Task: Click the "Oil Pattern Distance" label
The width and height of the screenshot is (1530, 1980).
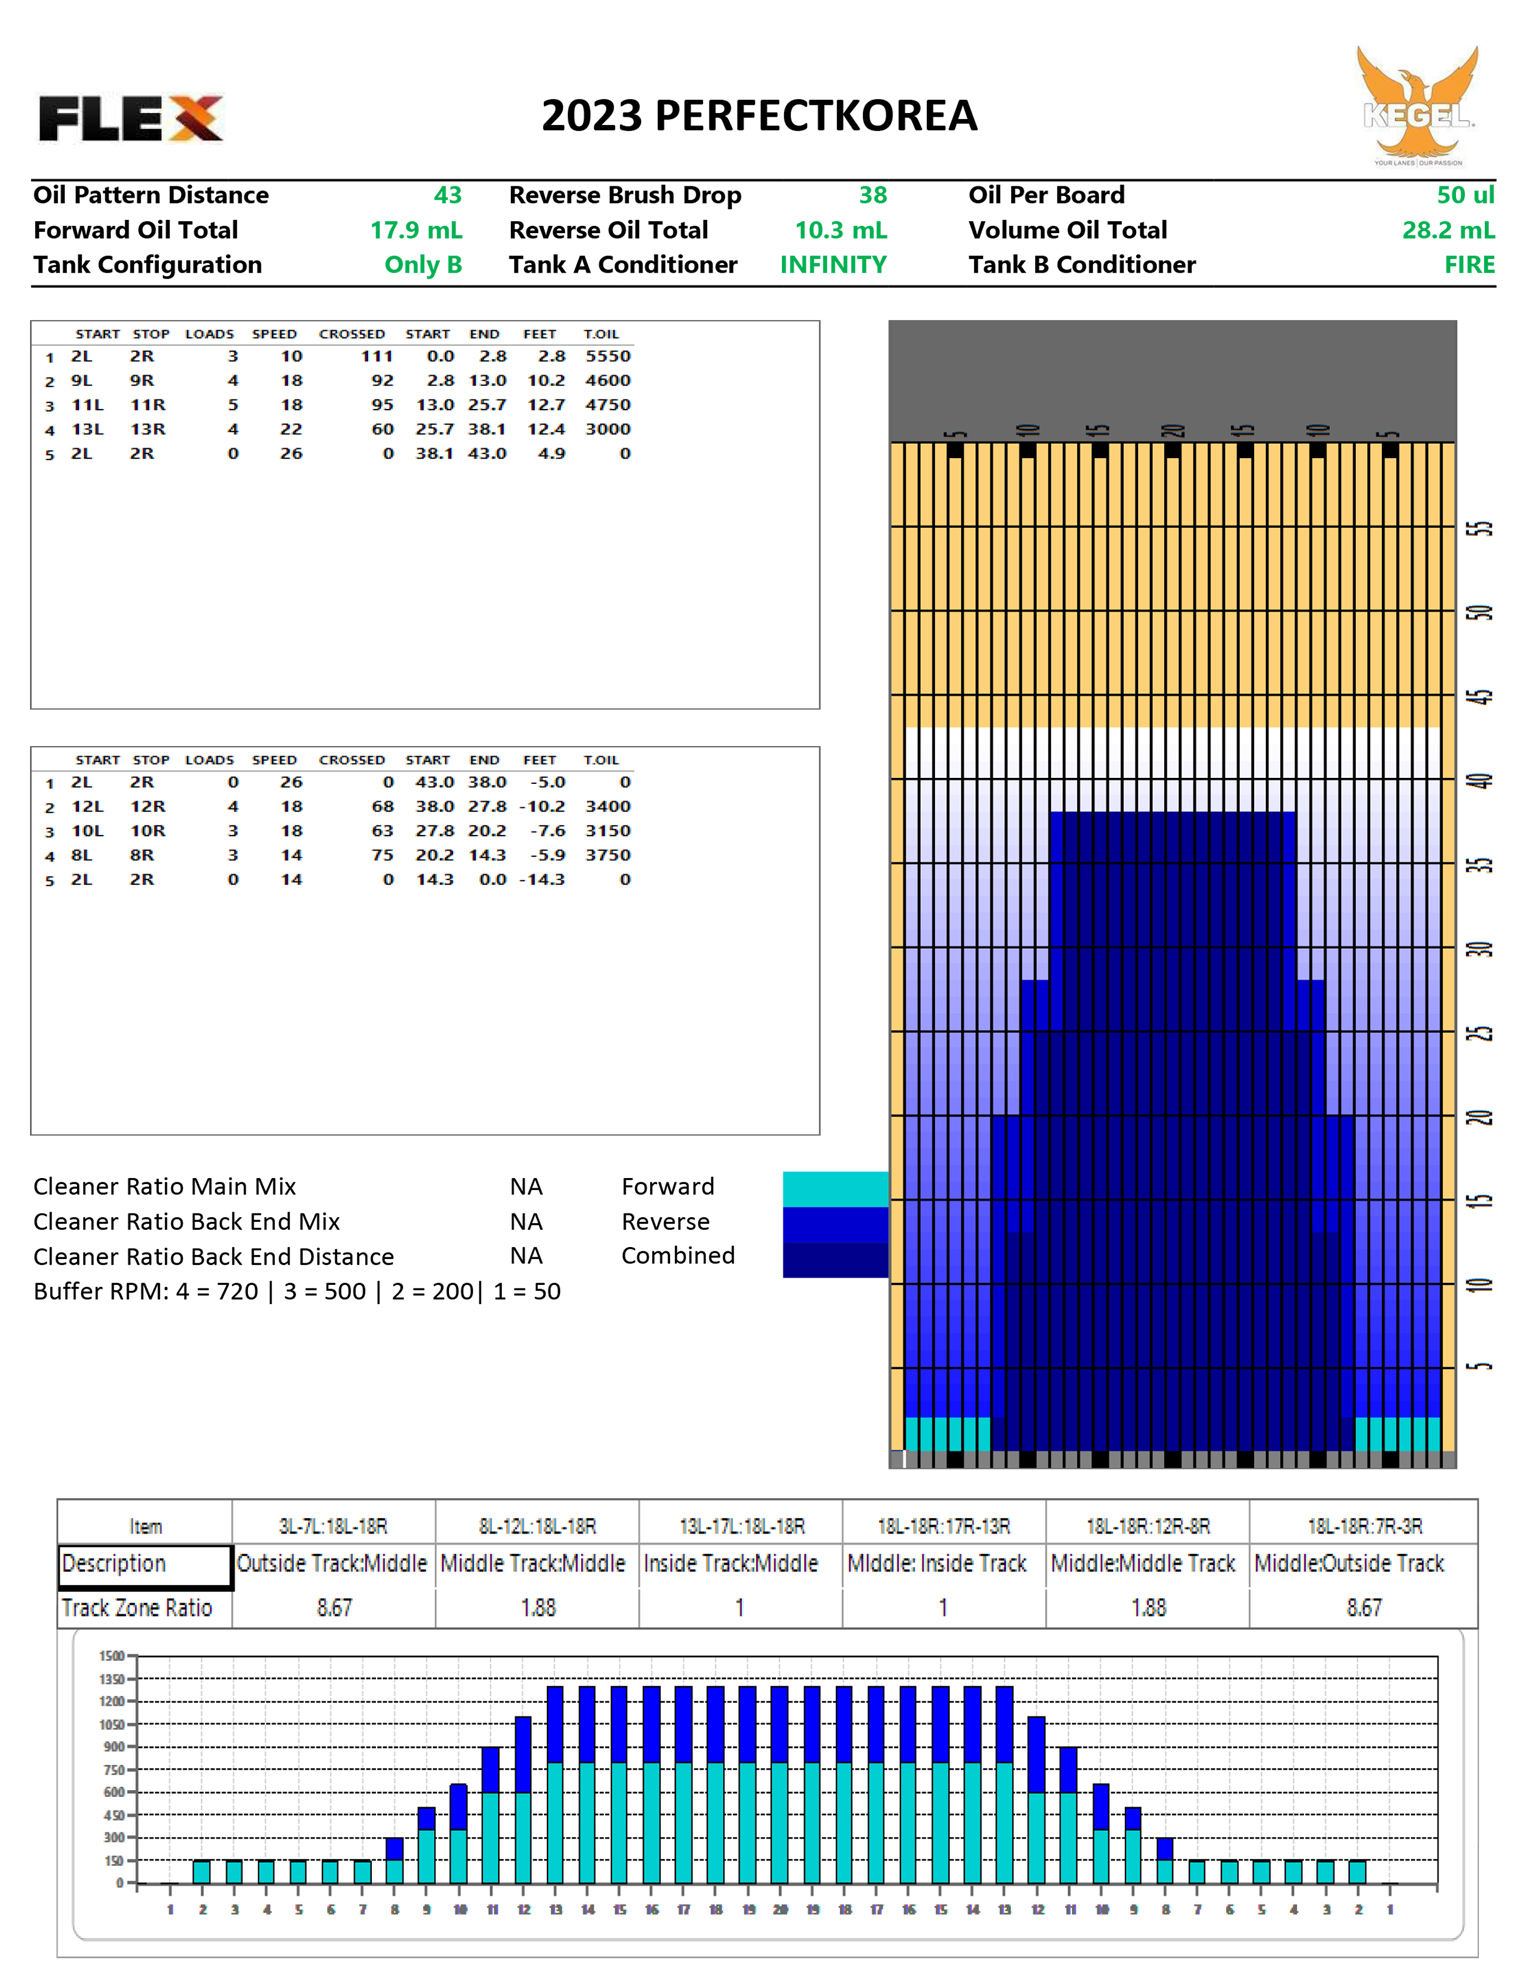Action: pyautogui.click(x=151, y=195)
